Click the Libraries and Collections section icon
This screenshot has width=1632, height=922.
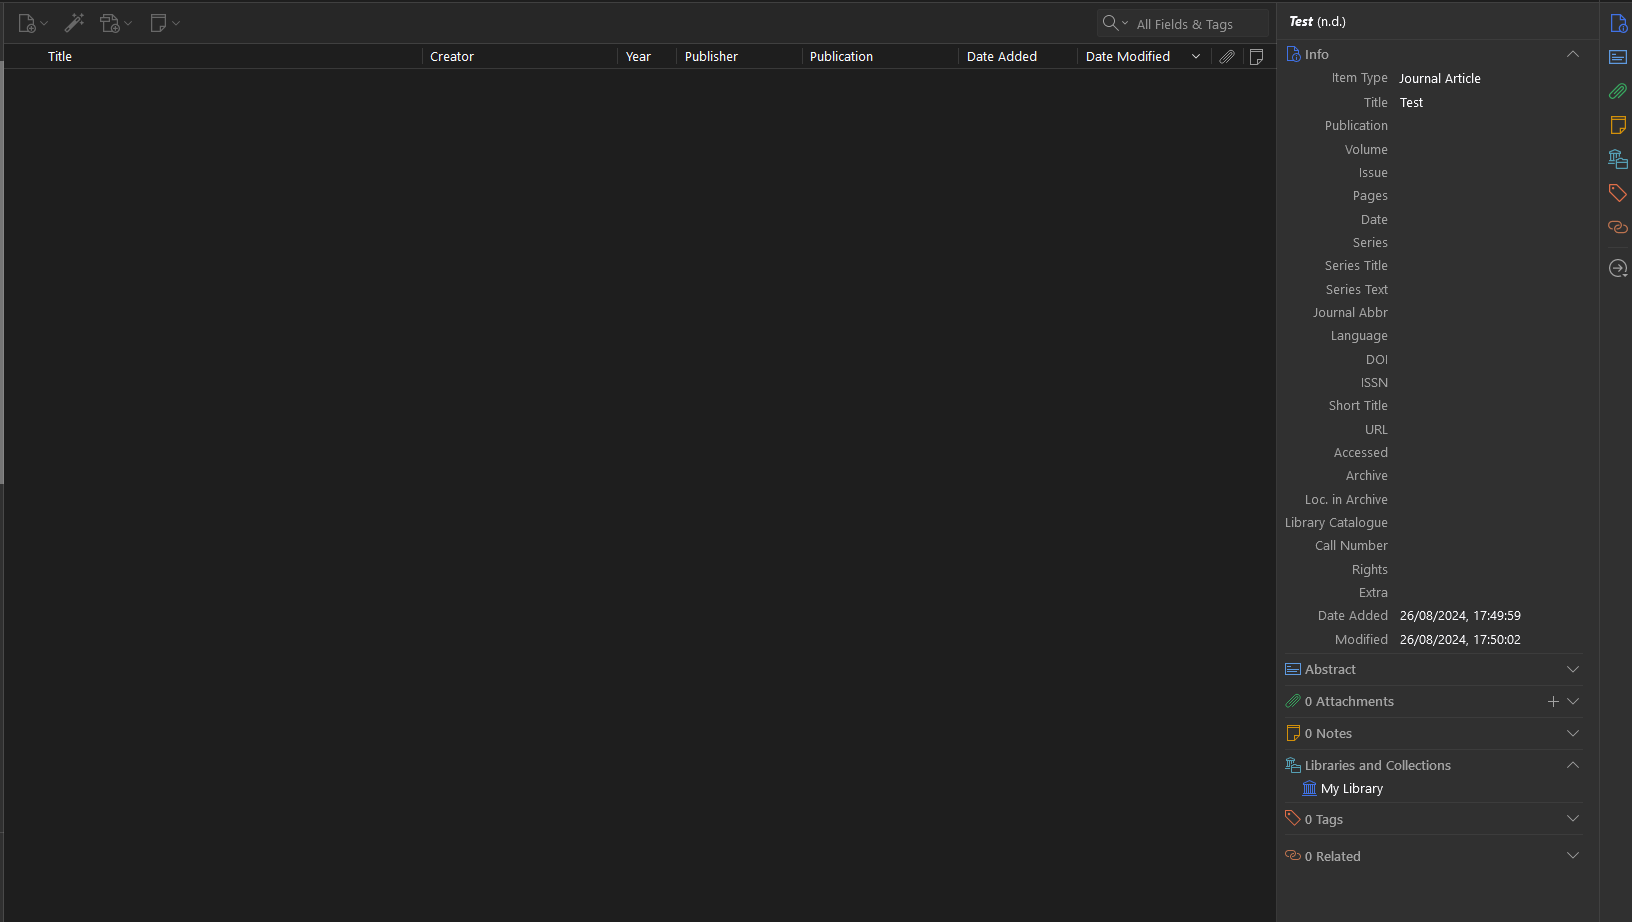click(1293, 765)
